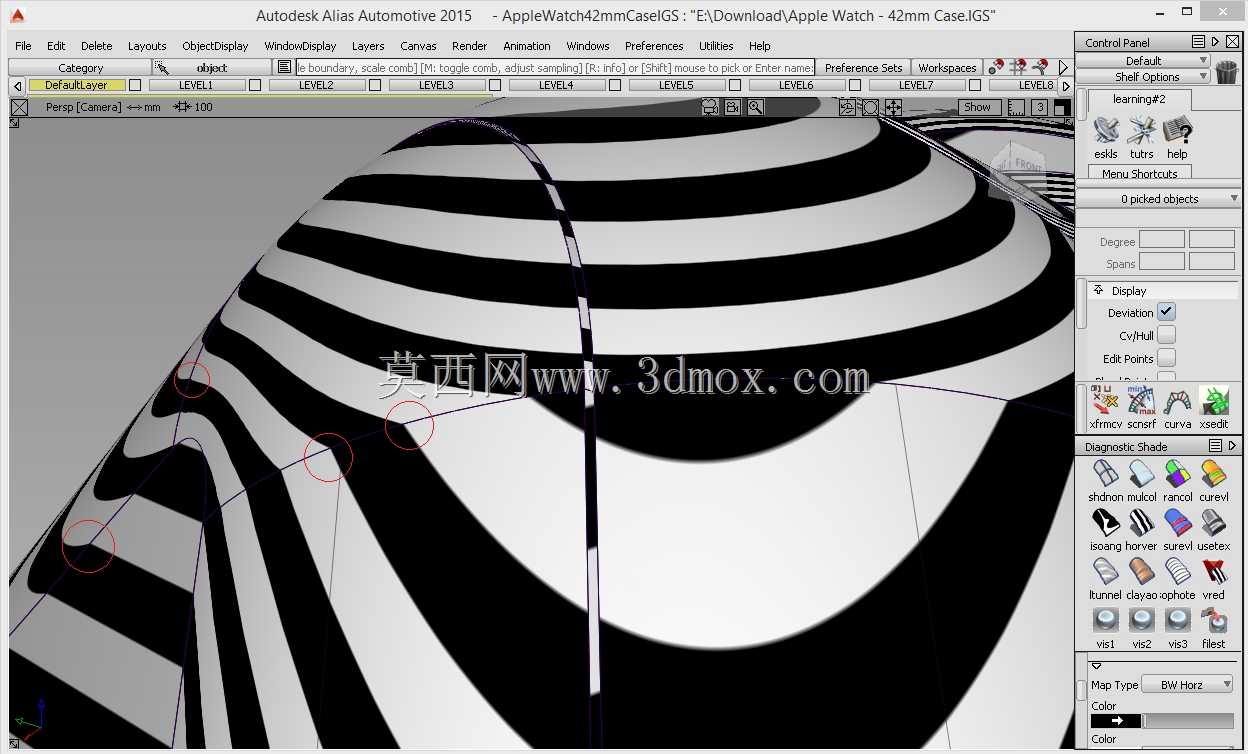Image resolution: width=1248 pixels, height=754 pixels.
Task: Apply usetex texture shading
Action: point(1213,523)
